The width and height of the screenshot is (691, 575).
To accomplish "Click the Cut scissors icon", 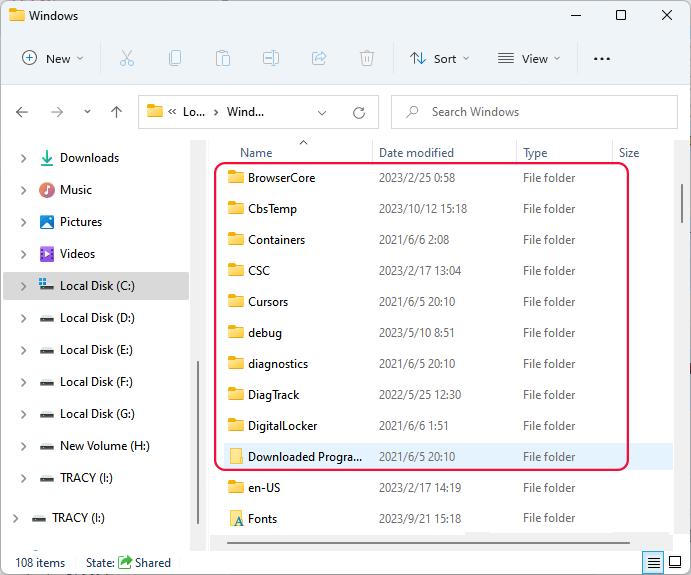I will point(127,58).
